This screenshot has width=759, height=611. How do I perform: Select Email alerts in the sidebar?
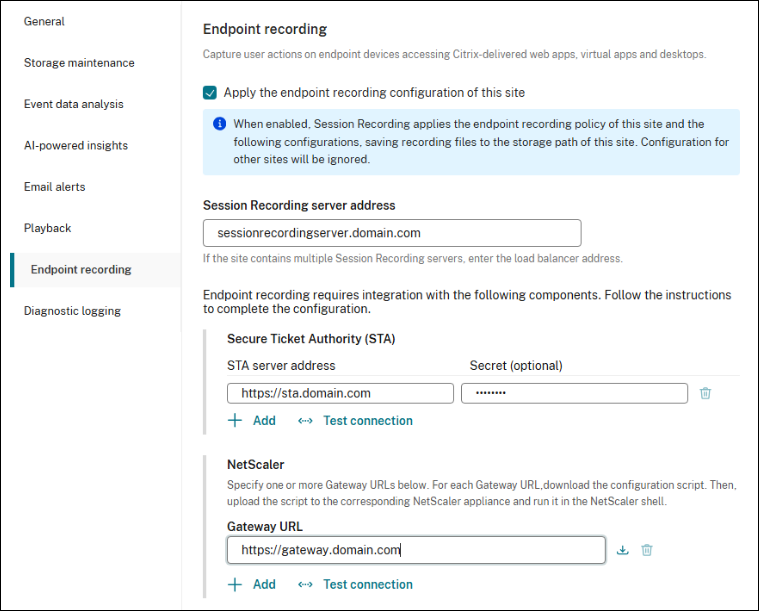point(55,187)
